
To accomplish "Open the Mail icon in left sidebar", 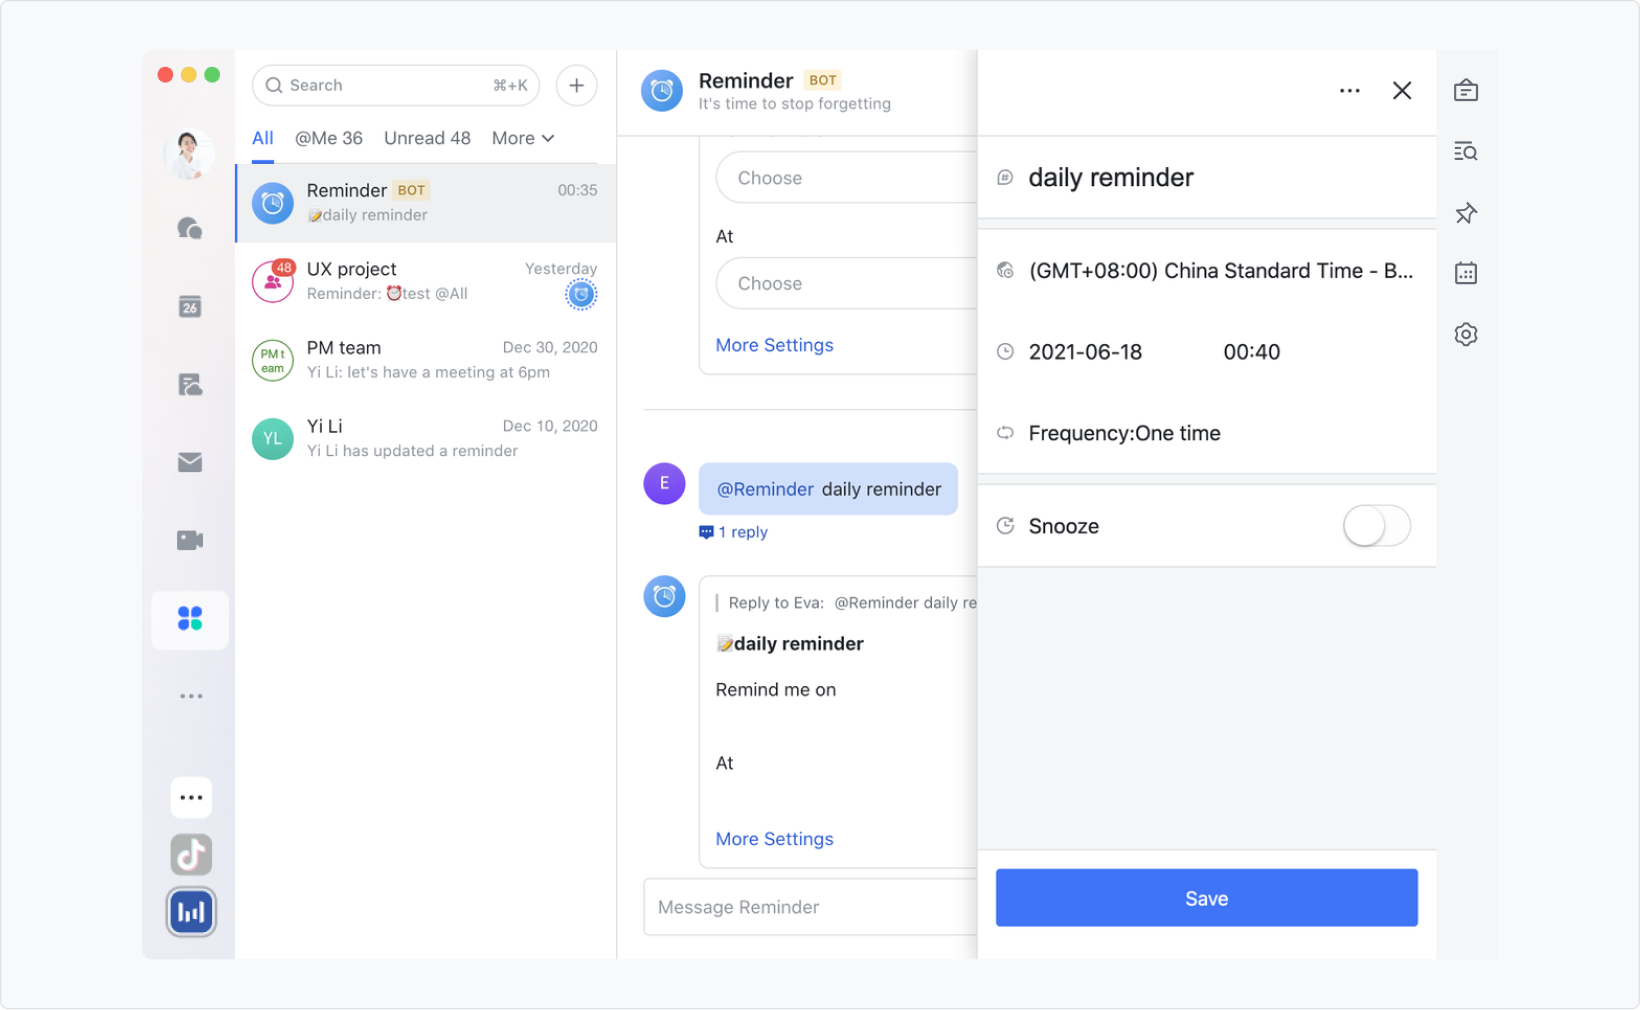I will pyautogui.click(x=190, y=462).
